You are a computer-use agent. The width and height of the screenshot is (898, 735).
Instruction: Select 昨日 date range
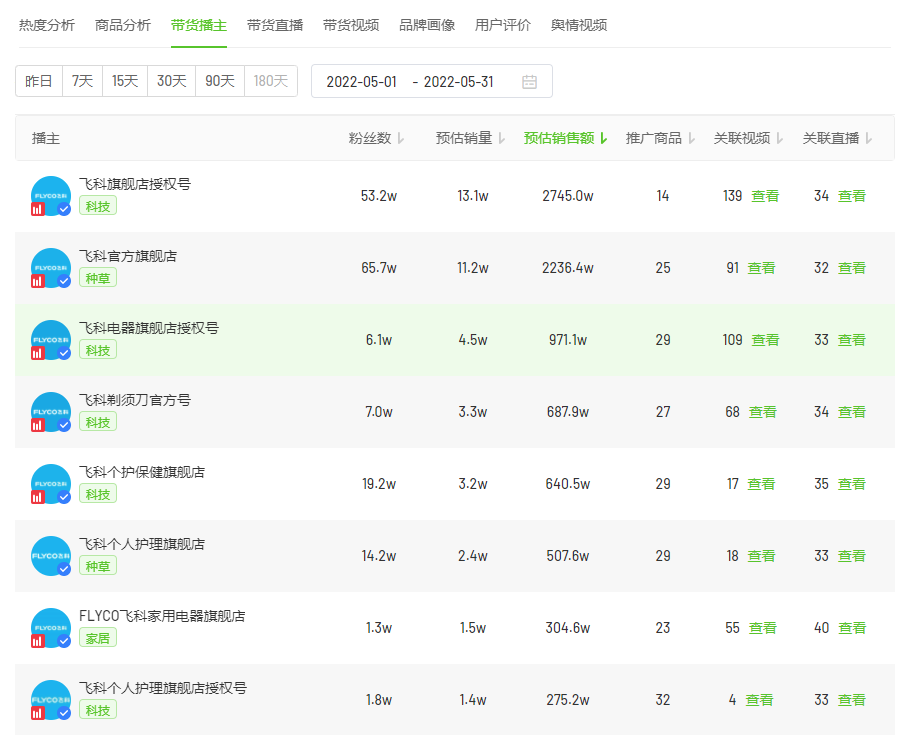pos(39,81)
